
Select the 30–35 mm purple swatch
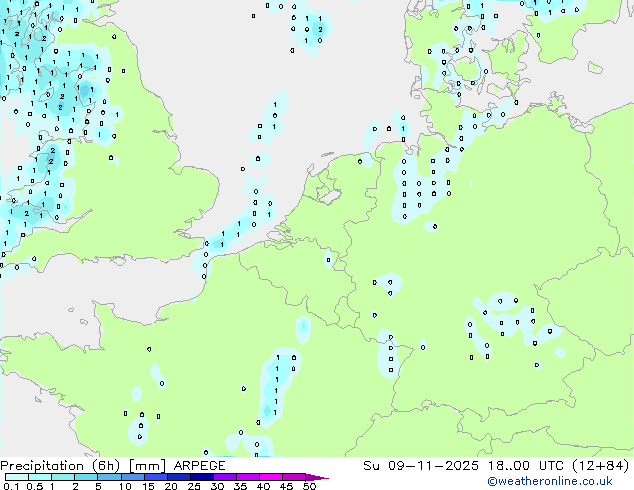(224, 477)
